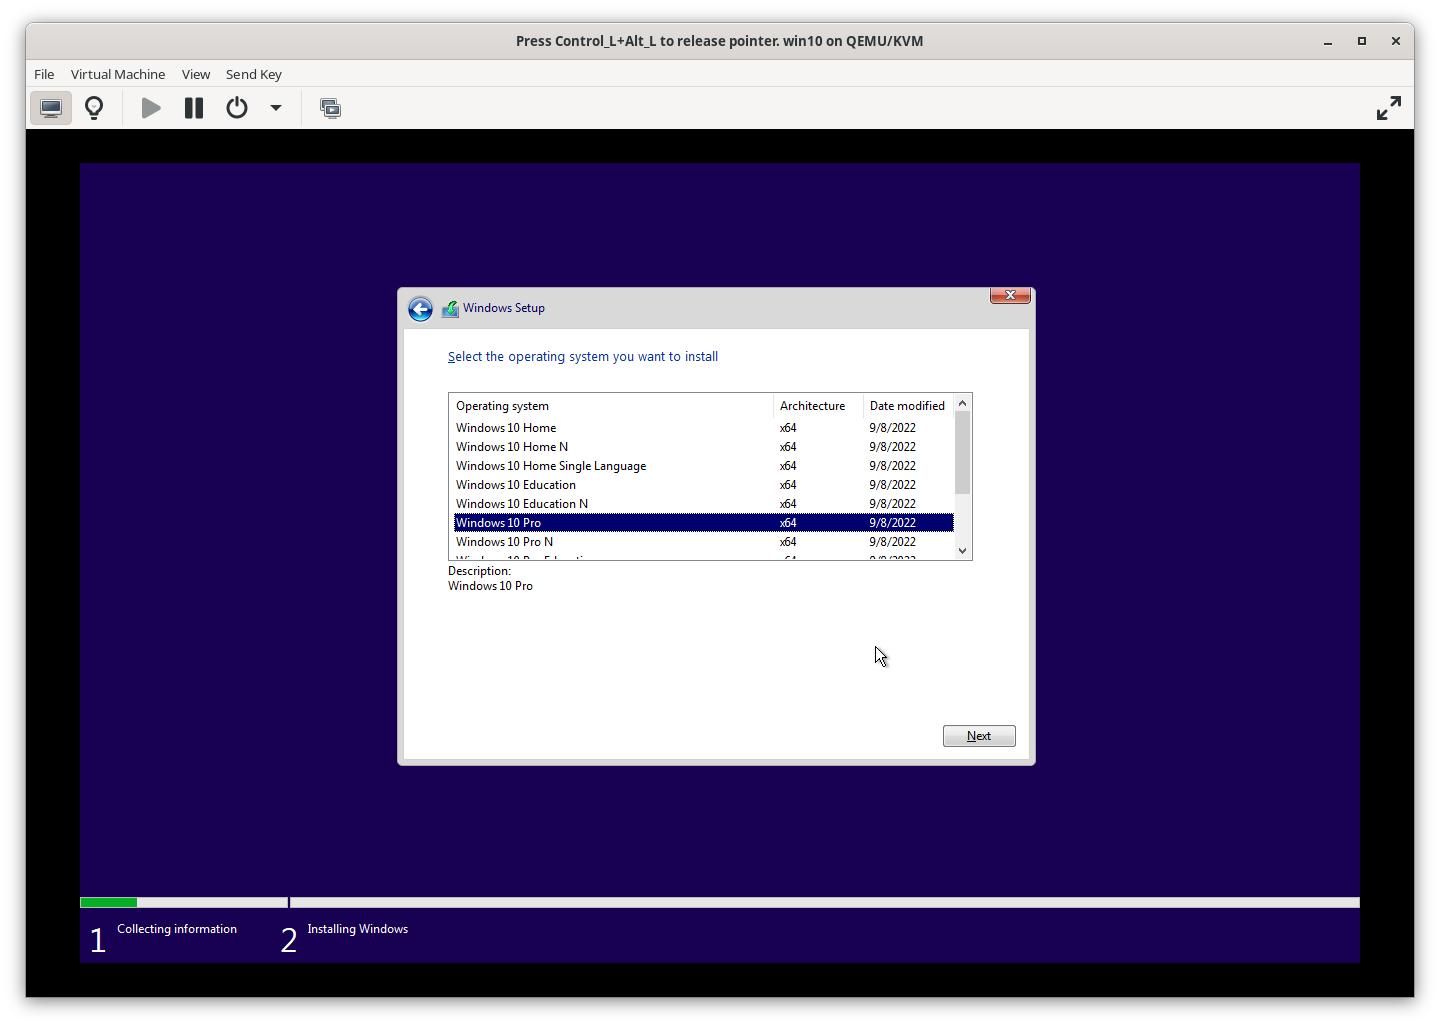This screenshot has height=1026, width=1440.
Task: Open shutdown options dropdown arrow
Action: pos(276,108)
